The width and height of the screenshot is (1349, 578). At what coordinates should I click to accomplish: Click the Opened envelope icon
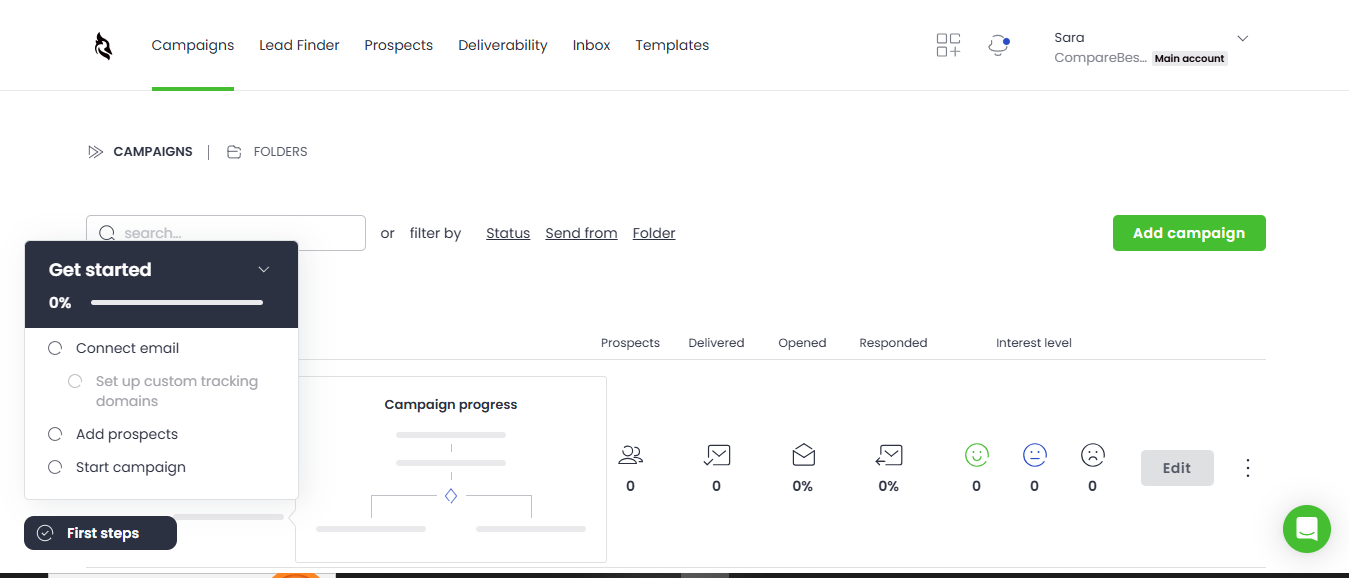pyautogui.click(x=803, y=456)
